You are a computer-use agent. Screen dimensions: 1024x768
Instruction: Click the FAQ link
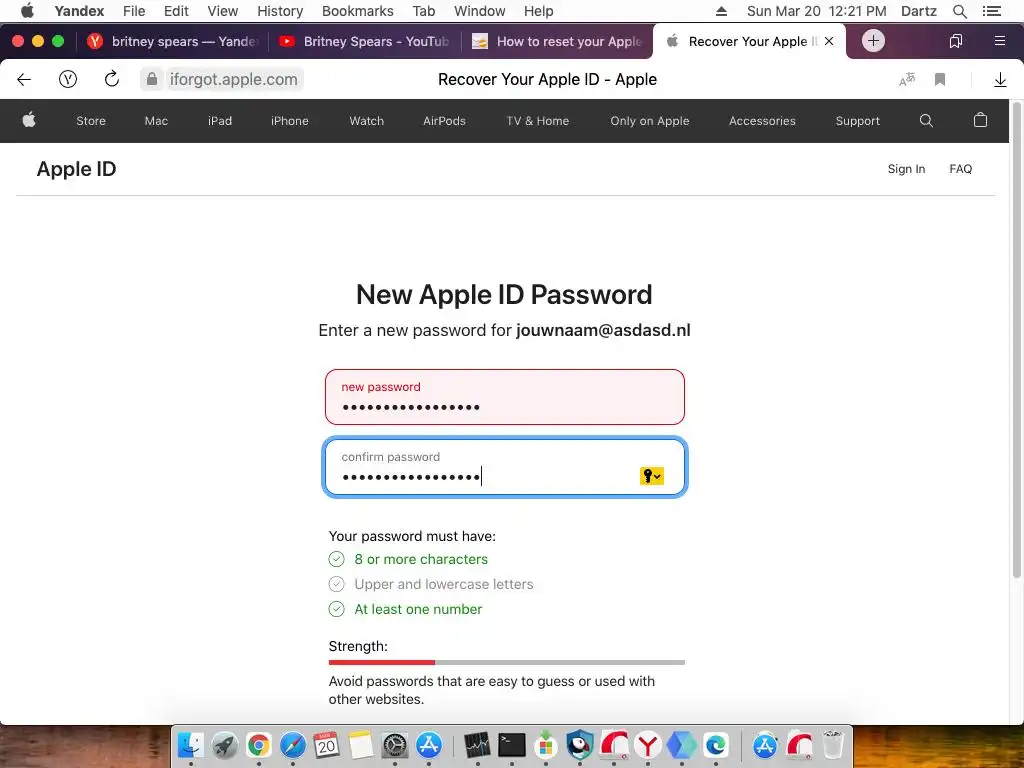(960, 169)
